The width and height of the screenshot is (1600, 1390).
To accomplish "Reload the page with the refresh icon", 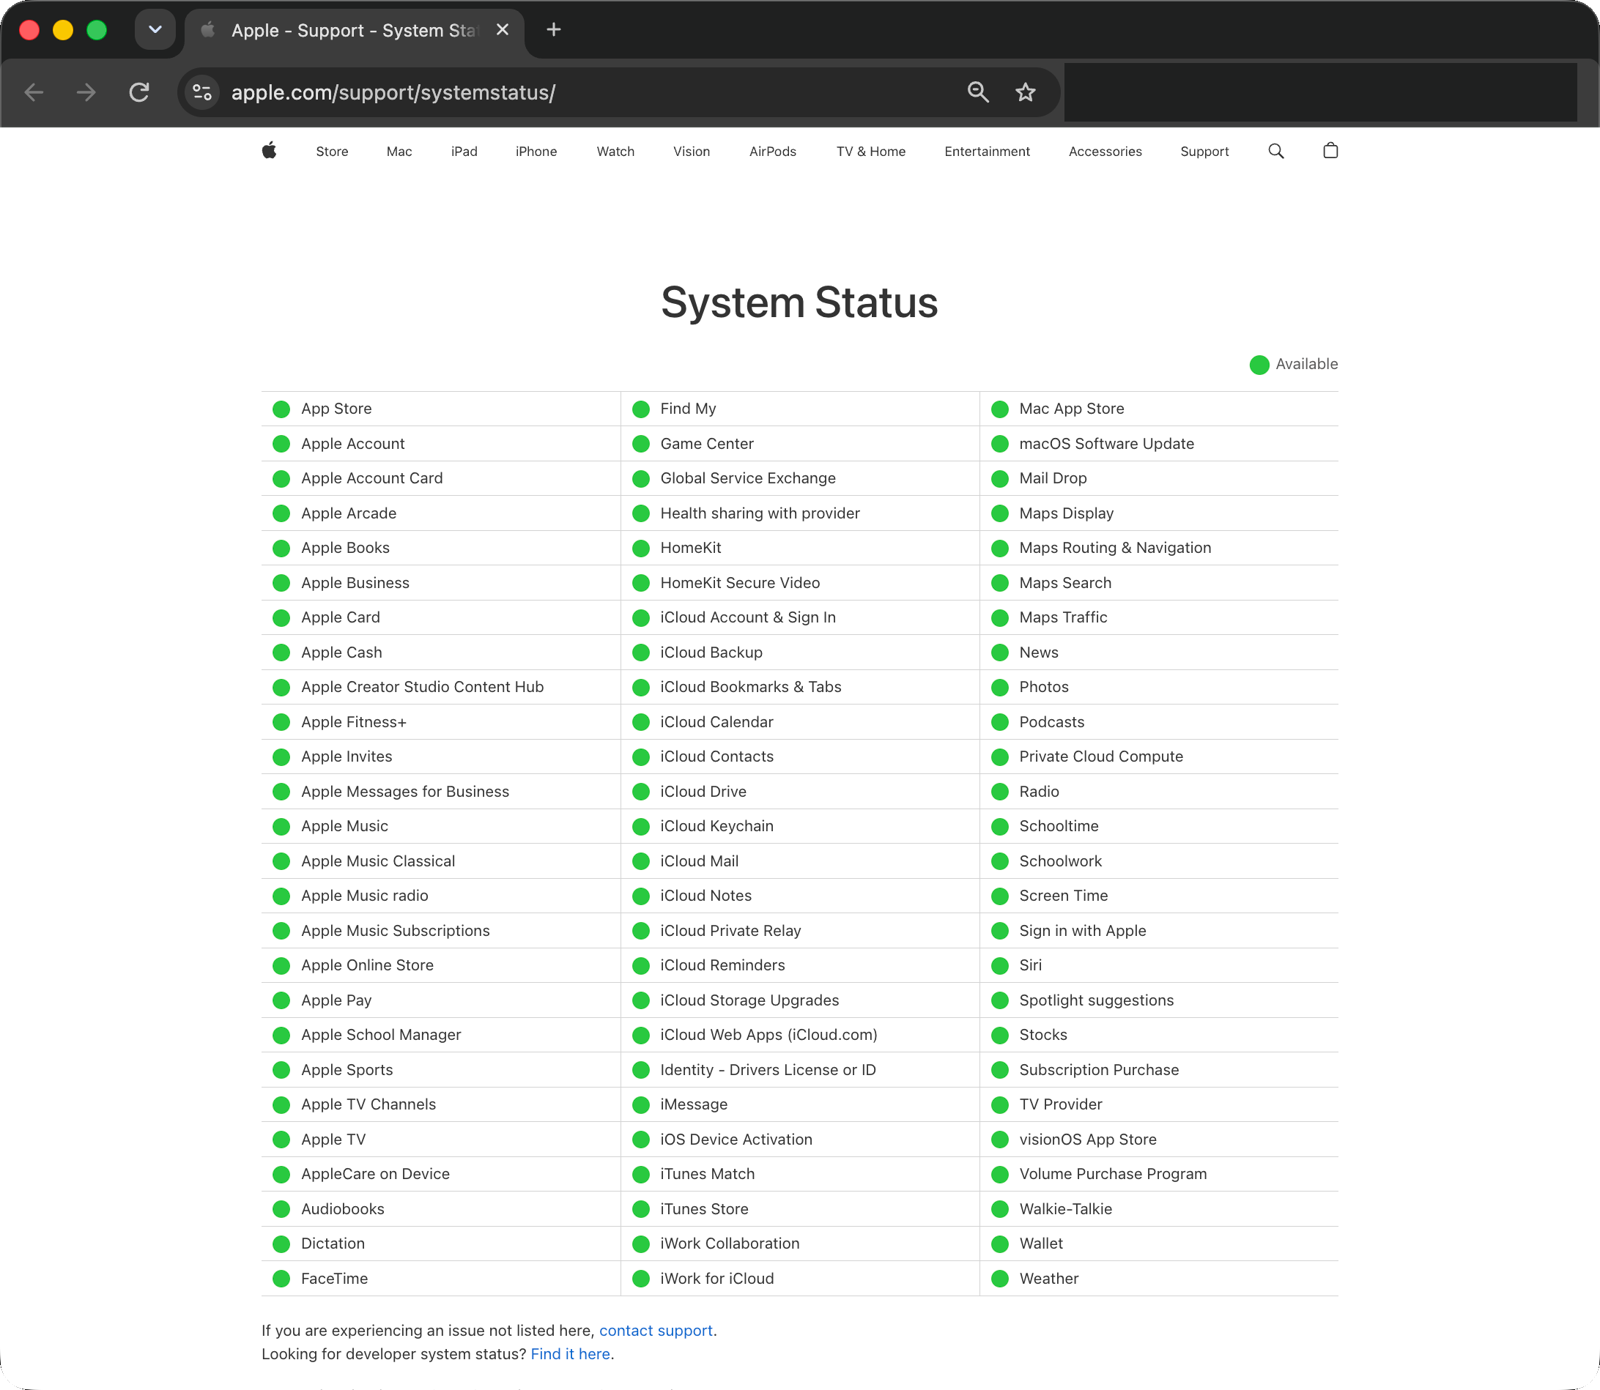I will pyautogui.click(x=140, y=92).
